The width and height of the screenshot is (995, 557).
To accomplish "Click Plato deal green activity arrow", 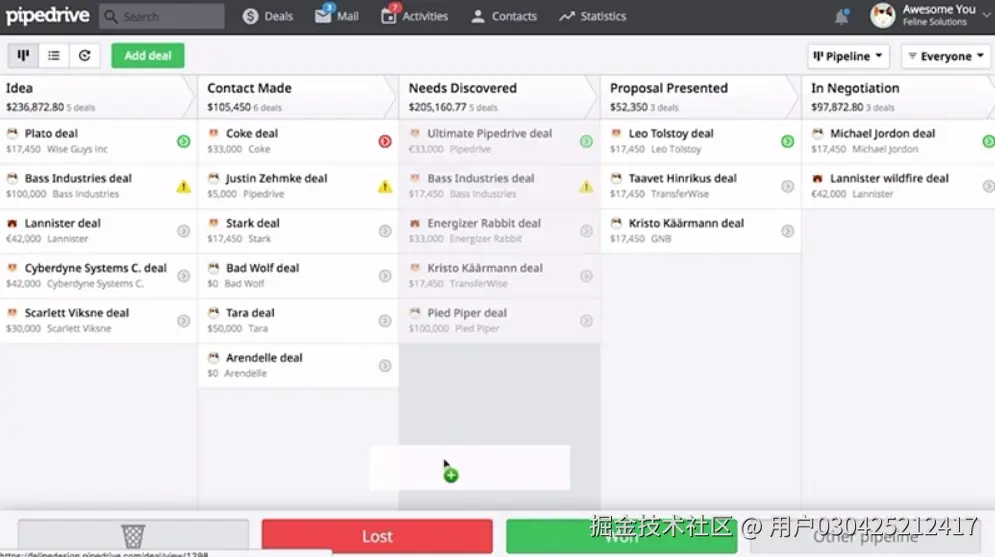I will coord(183,141).
